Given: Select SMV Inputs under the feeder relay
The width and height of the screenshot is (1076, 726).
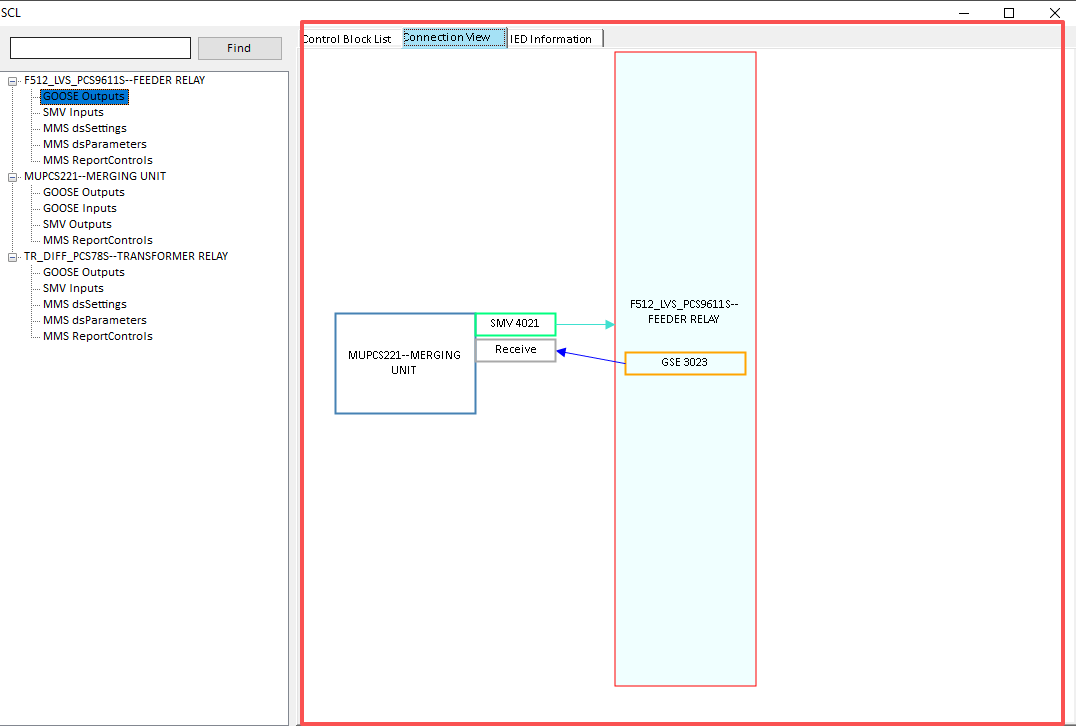Looking at the screenshot, I should [72, 112].
